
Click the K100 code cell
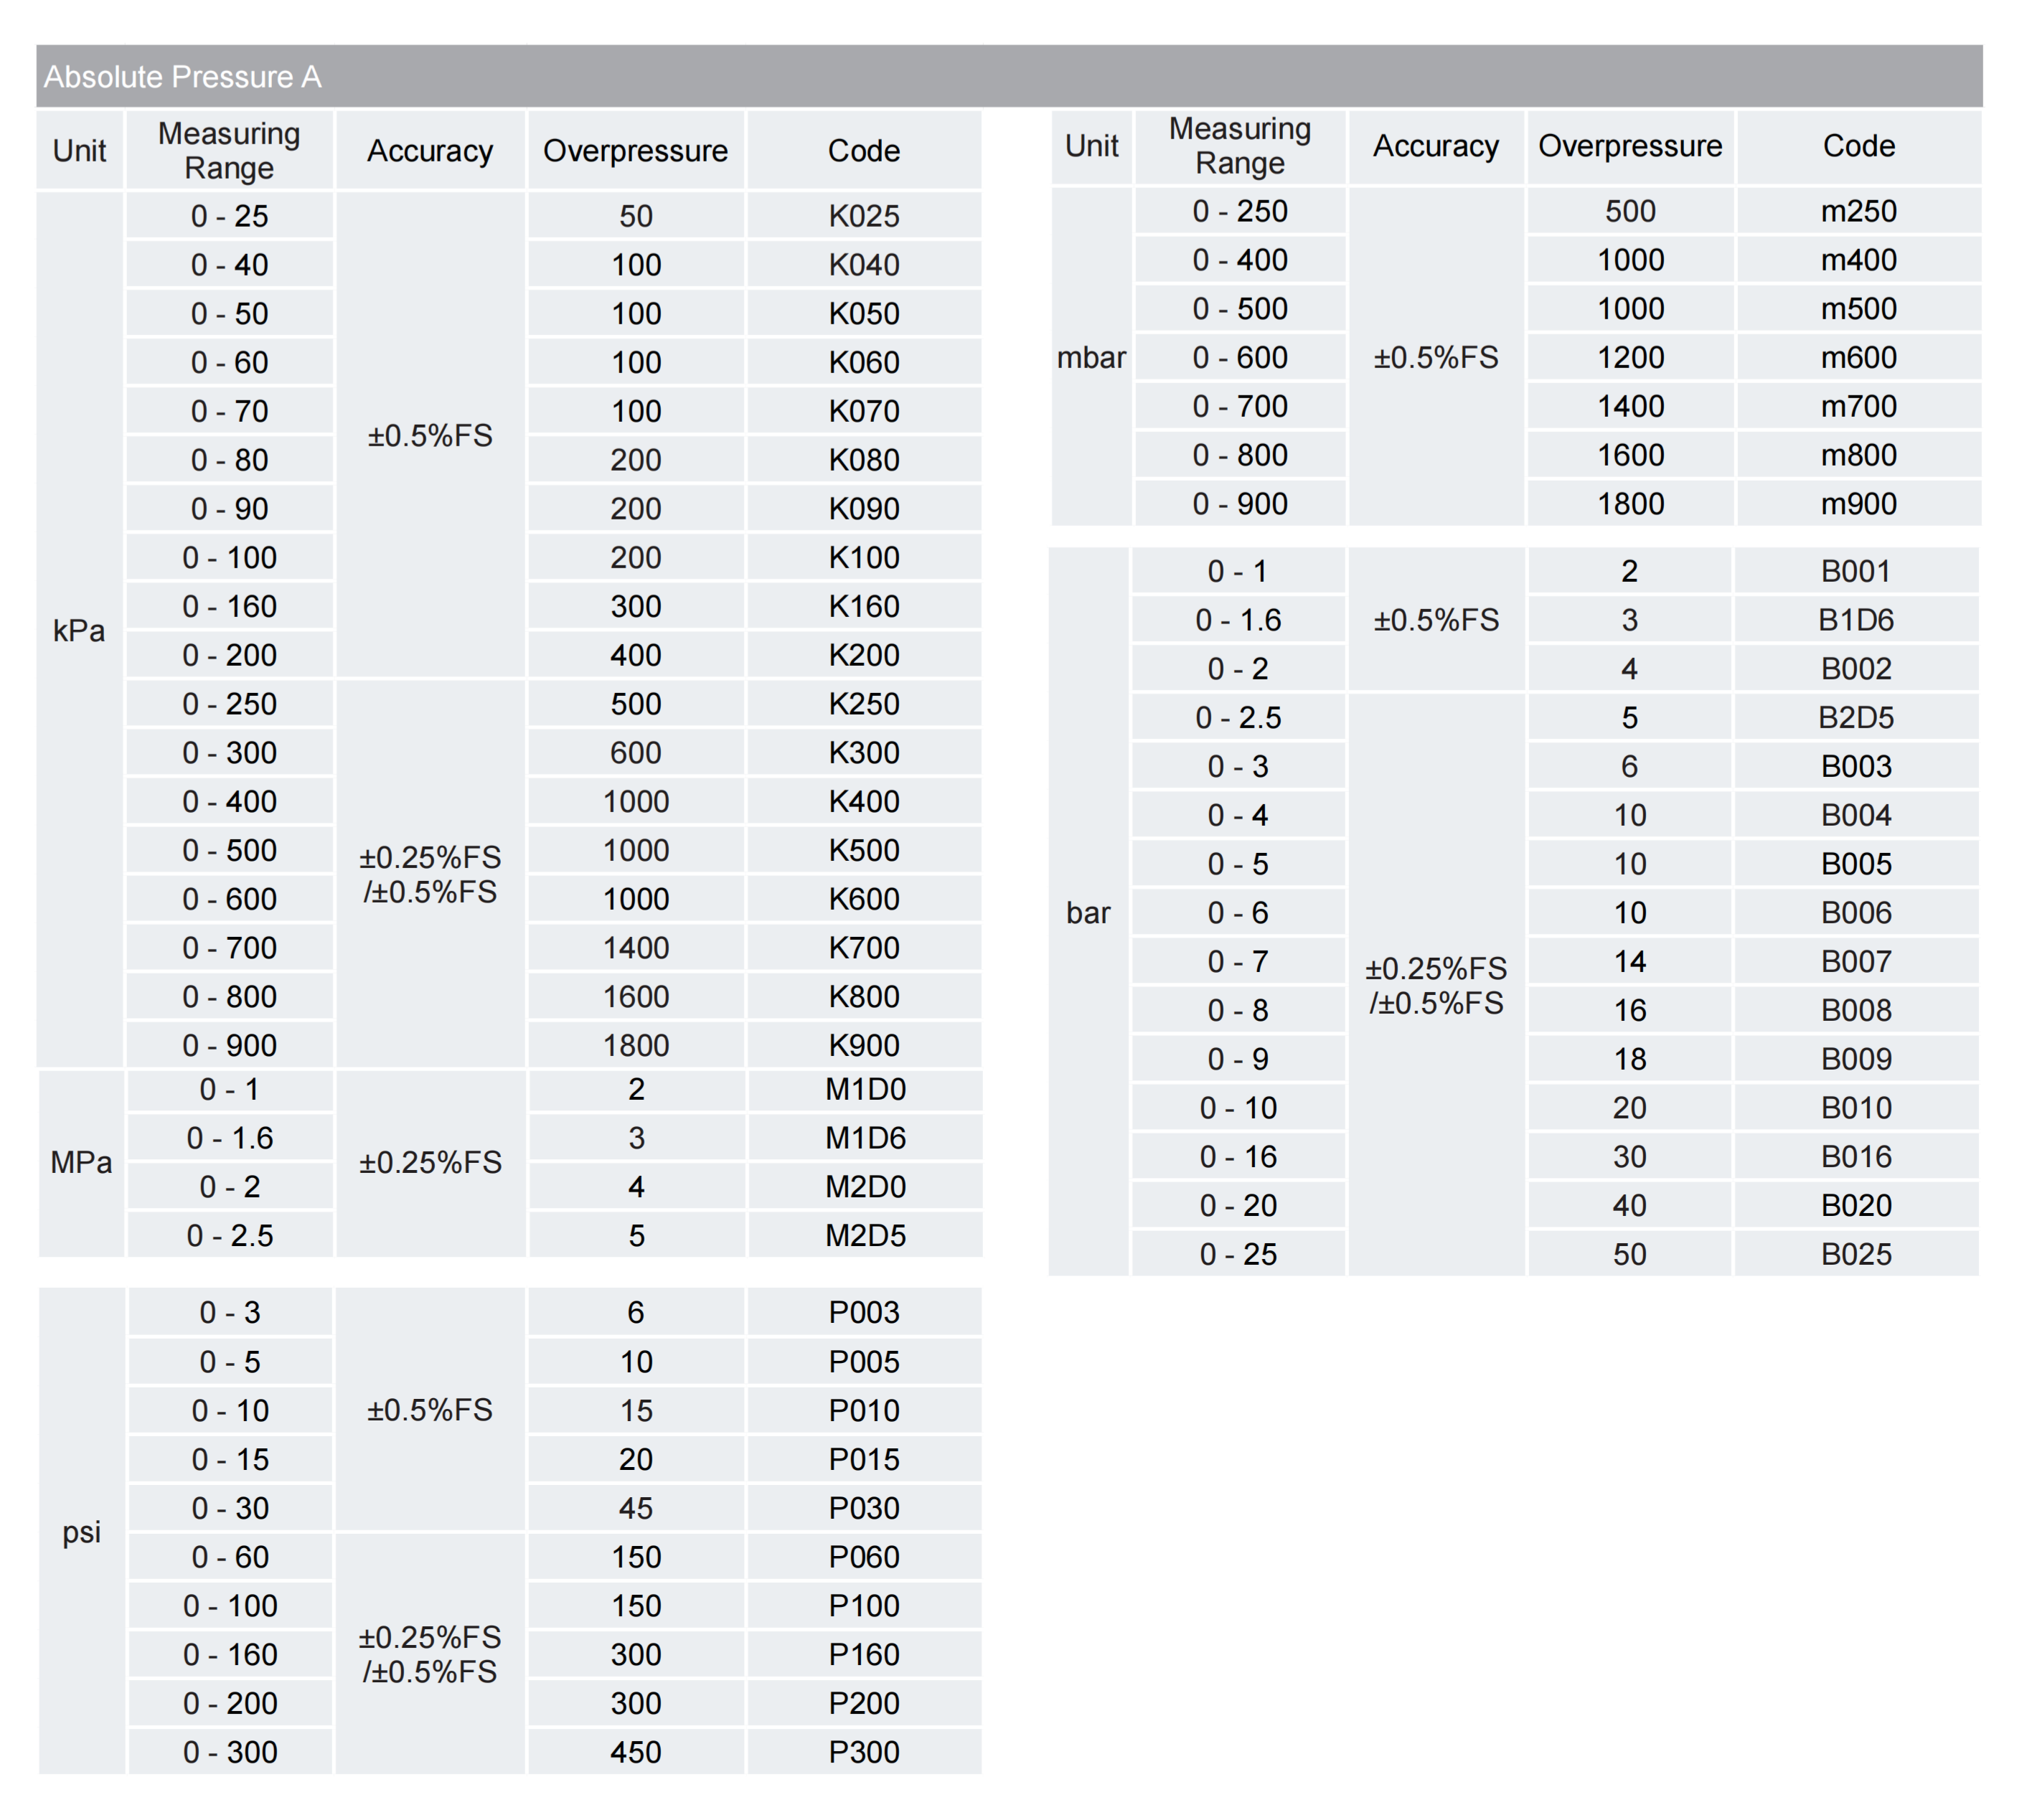[x=863, y=557]
